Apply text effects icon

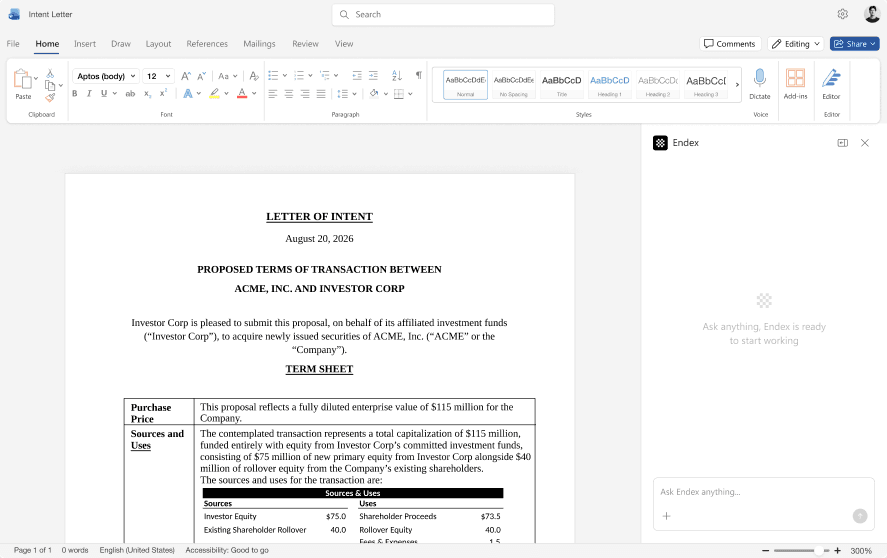188,93
